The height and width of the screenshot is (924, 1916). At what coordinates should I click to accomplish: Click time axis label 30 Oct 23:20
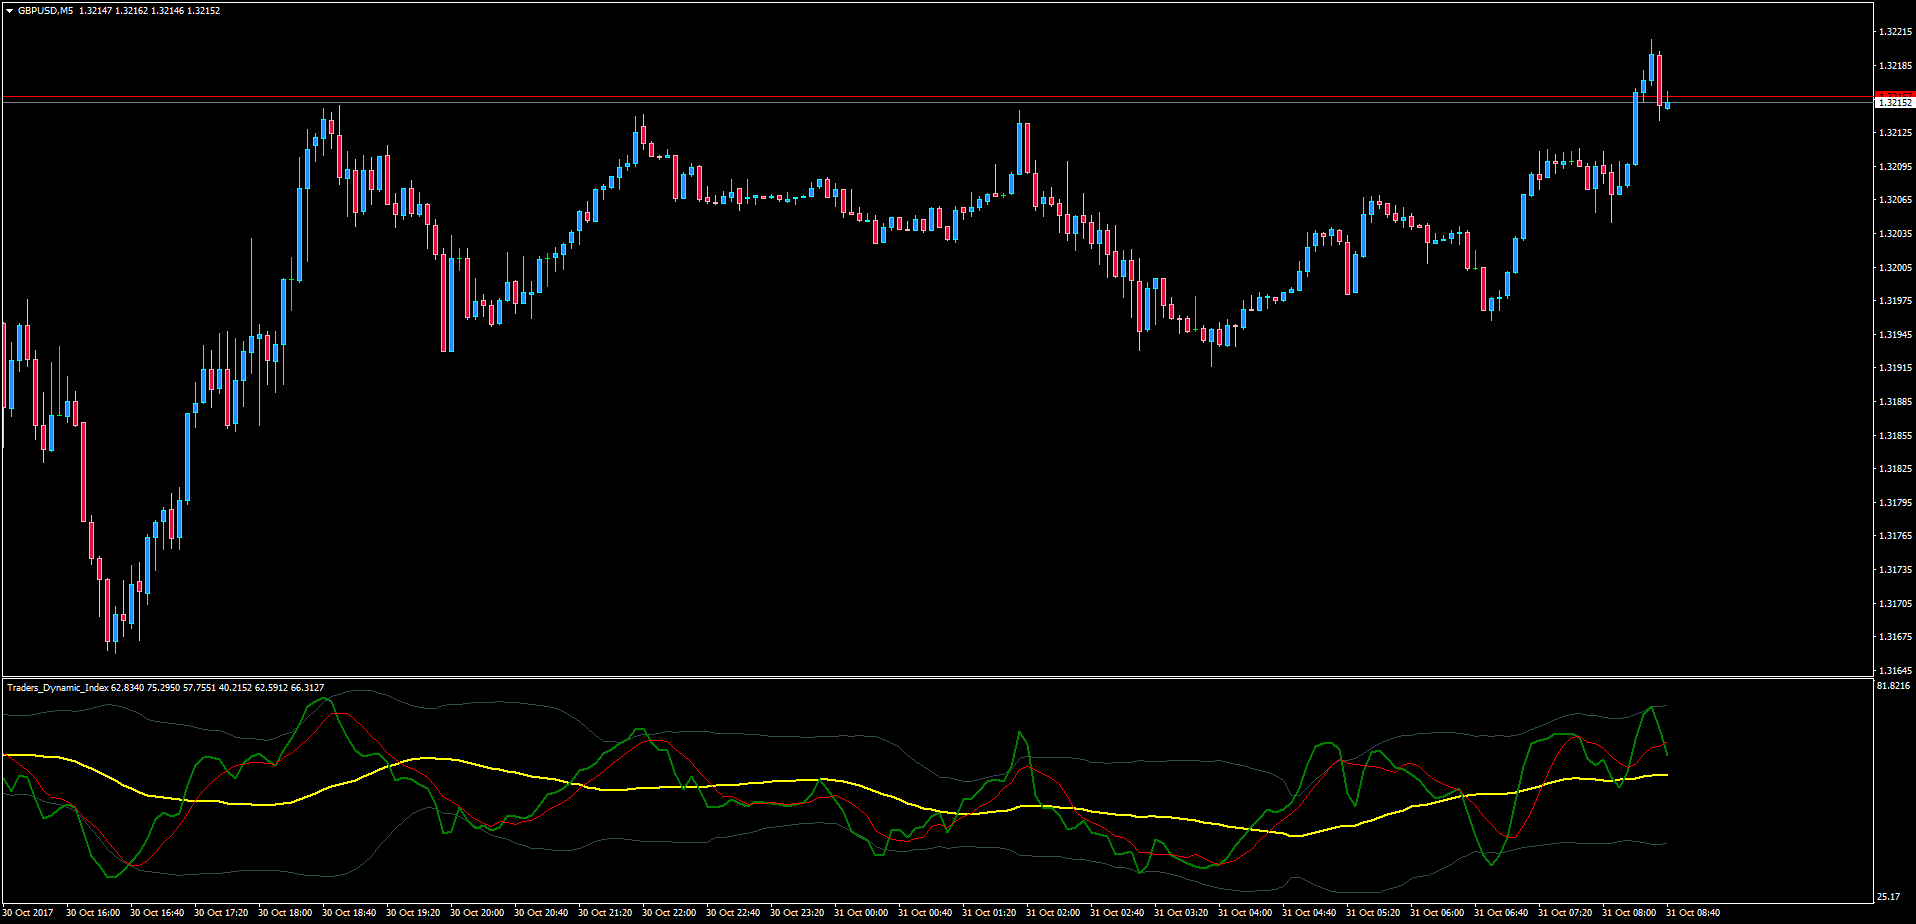pos(797,913)
